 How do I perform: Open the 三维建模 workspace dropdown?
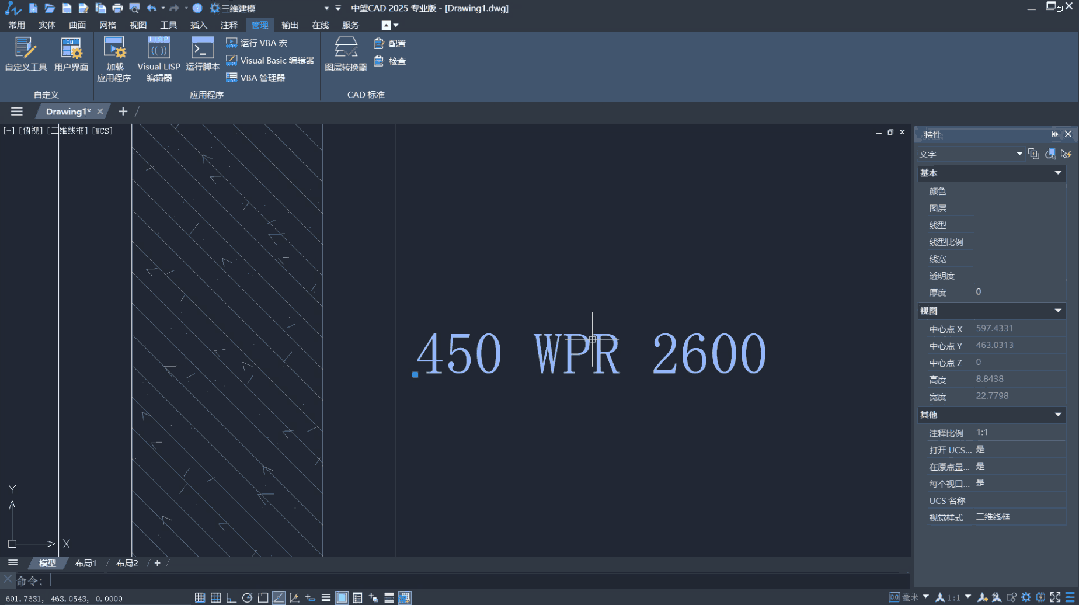click(x=325, y=8)
